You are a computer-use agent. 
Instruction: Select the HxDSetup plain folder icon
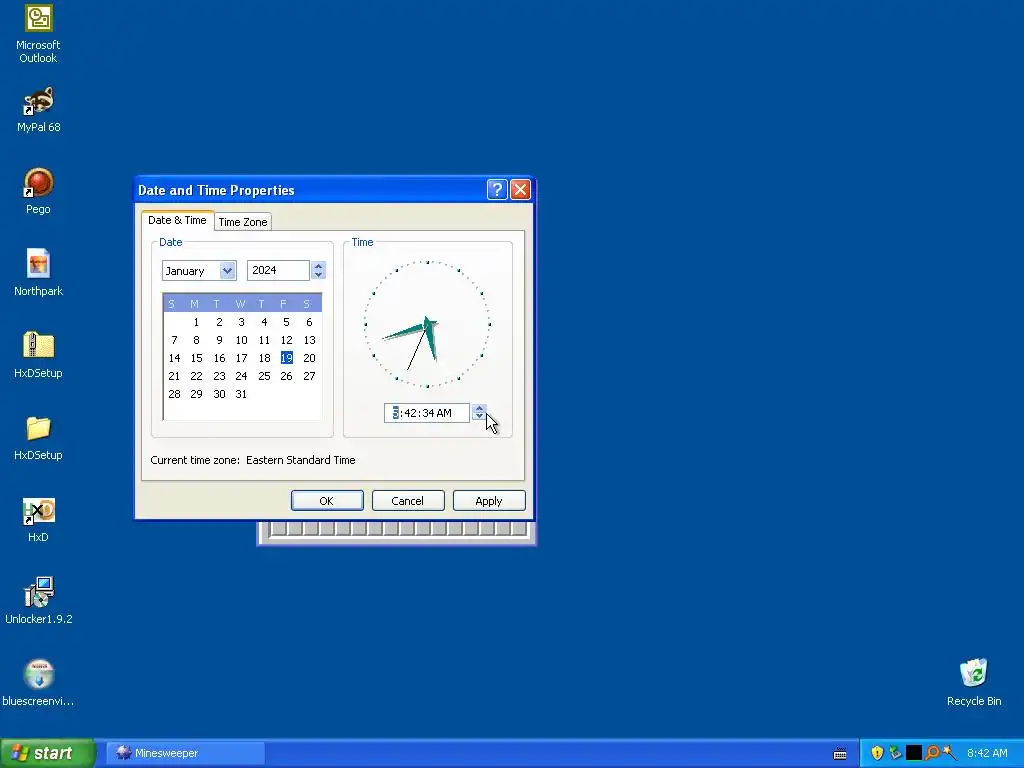(38, 437)
